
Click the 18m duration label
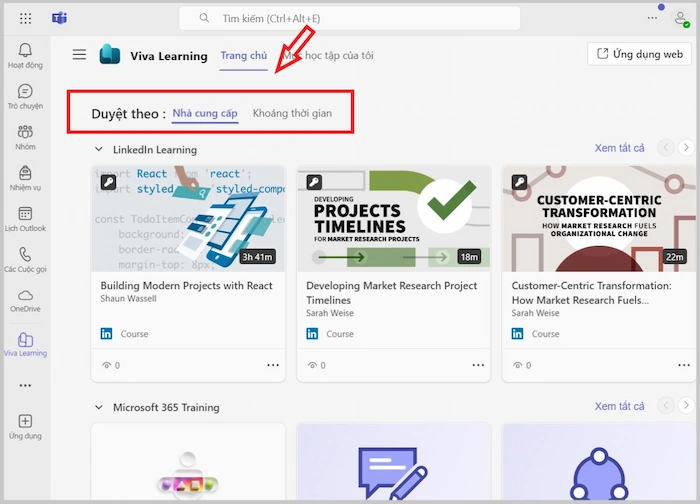click(x=469, y=257)
